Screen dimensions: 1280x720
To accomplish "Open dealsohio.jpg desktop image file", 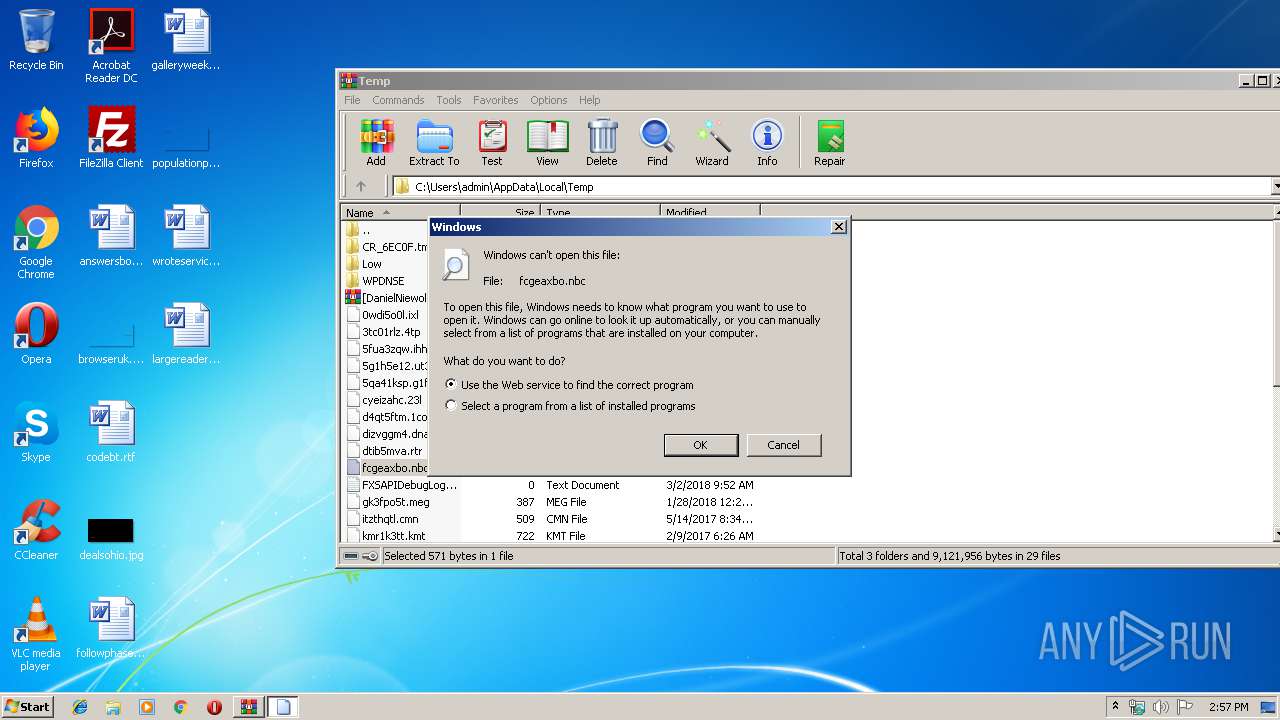I will [111, 538].
